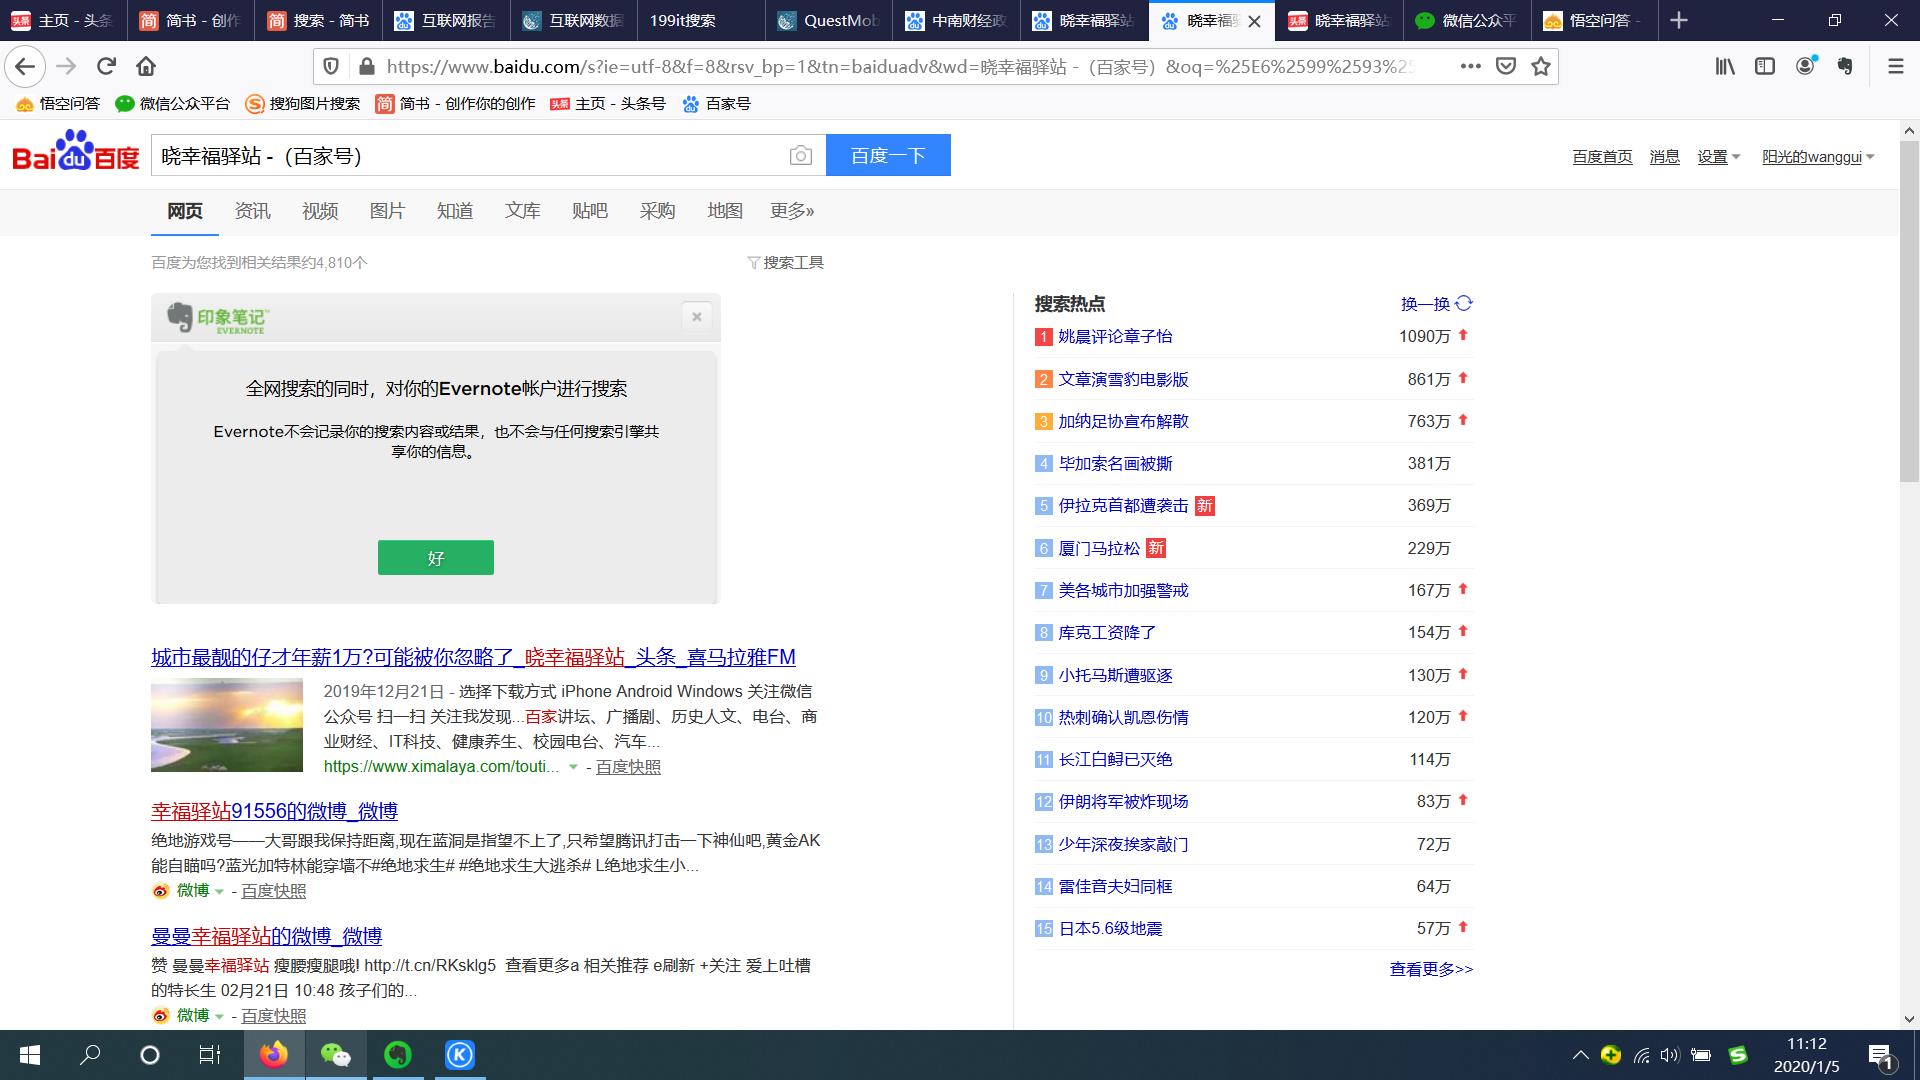Viewport: 1920px width, 1080px height.
Task: Open the browser home page icon
Action: [x=146, y=66]
